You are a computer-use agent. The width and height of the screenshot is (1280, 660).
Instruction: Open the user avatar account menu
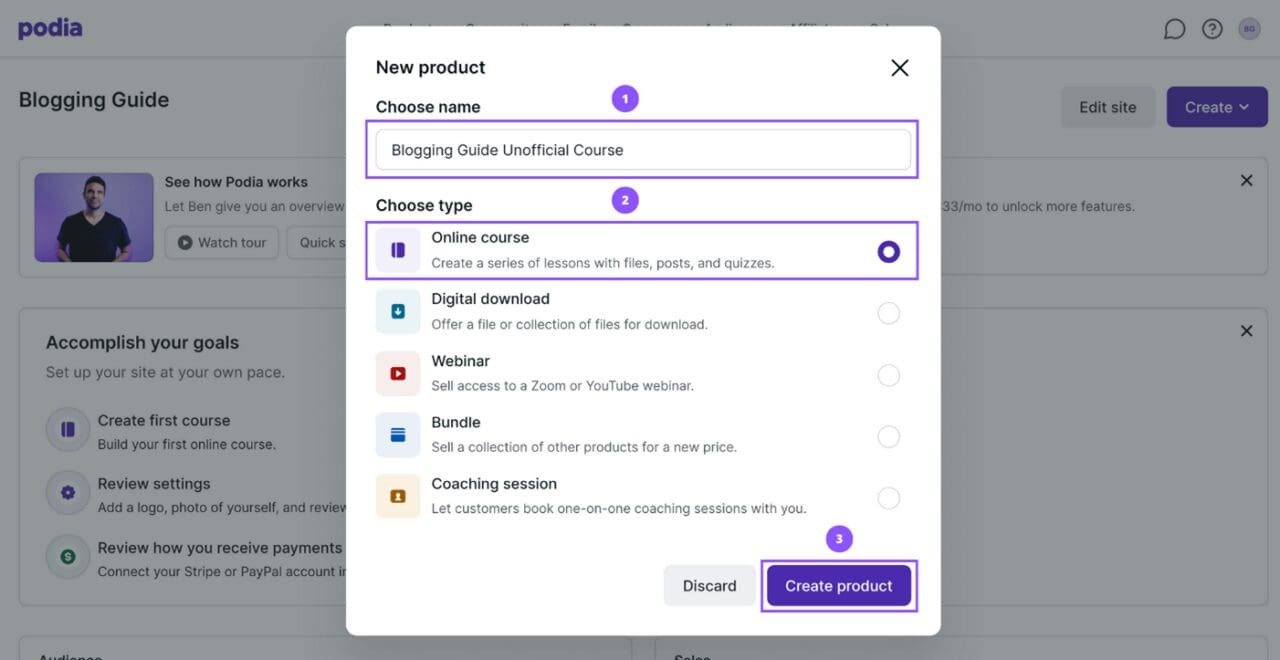[1249, 28]
